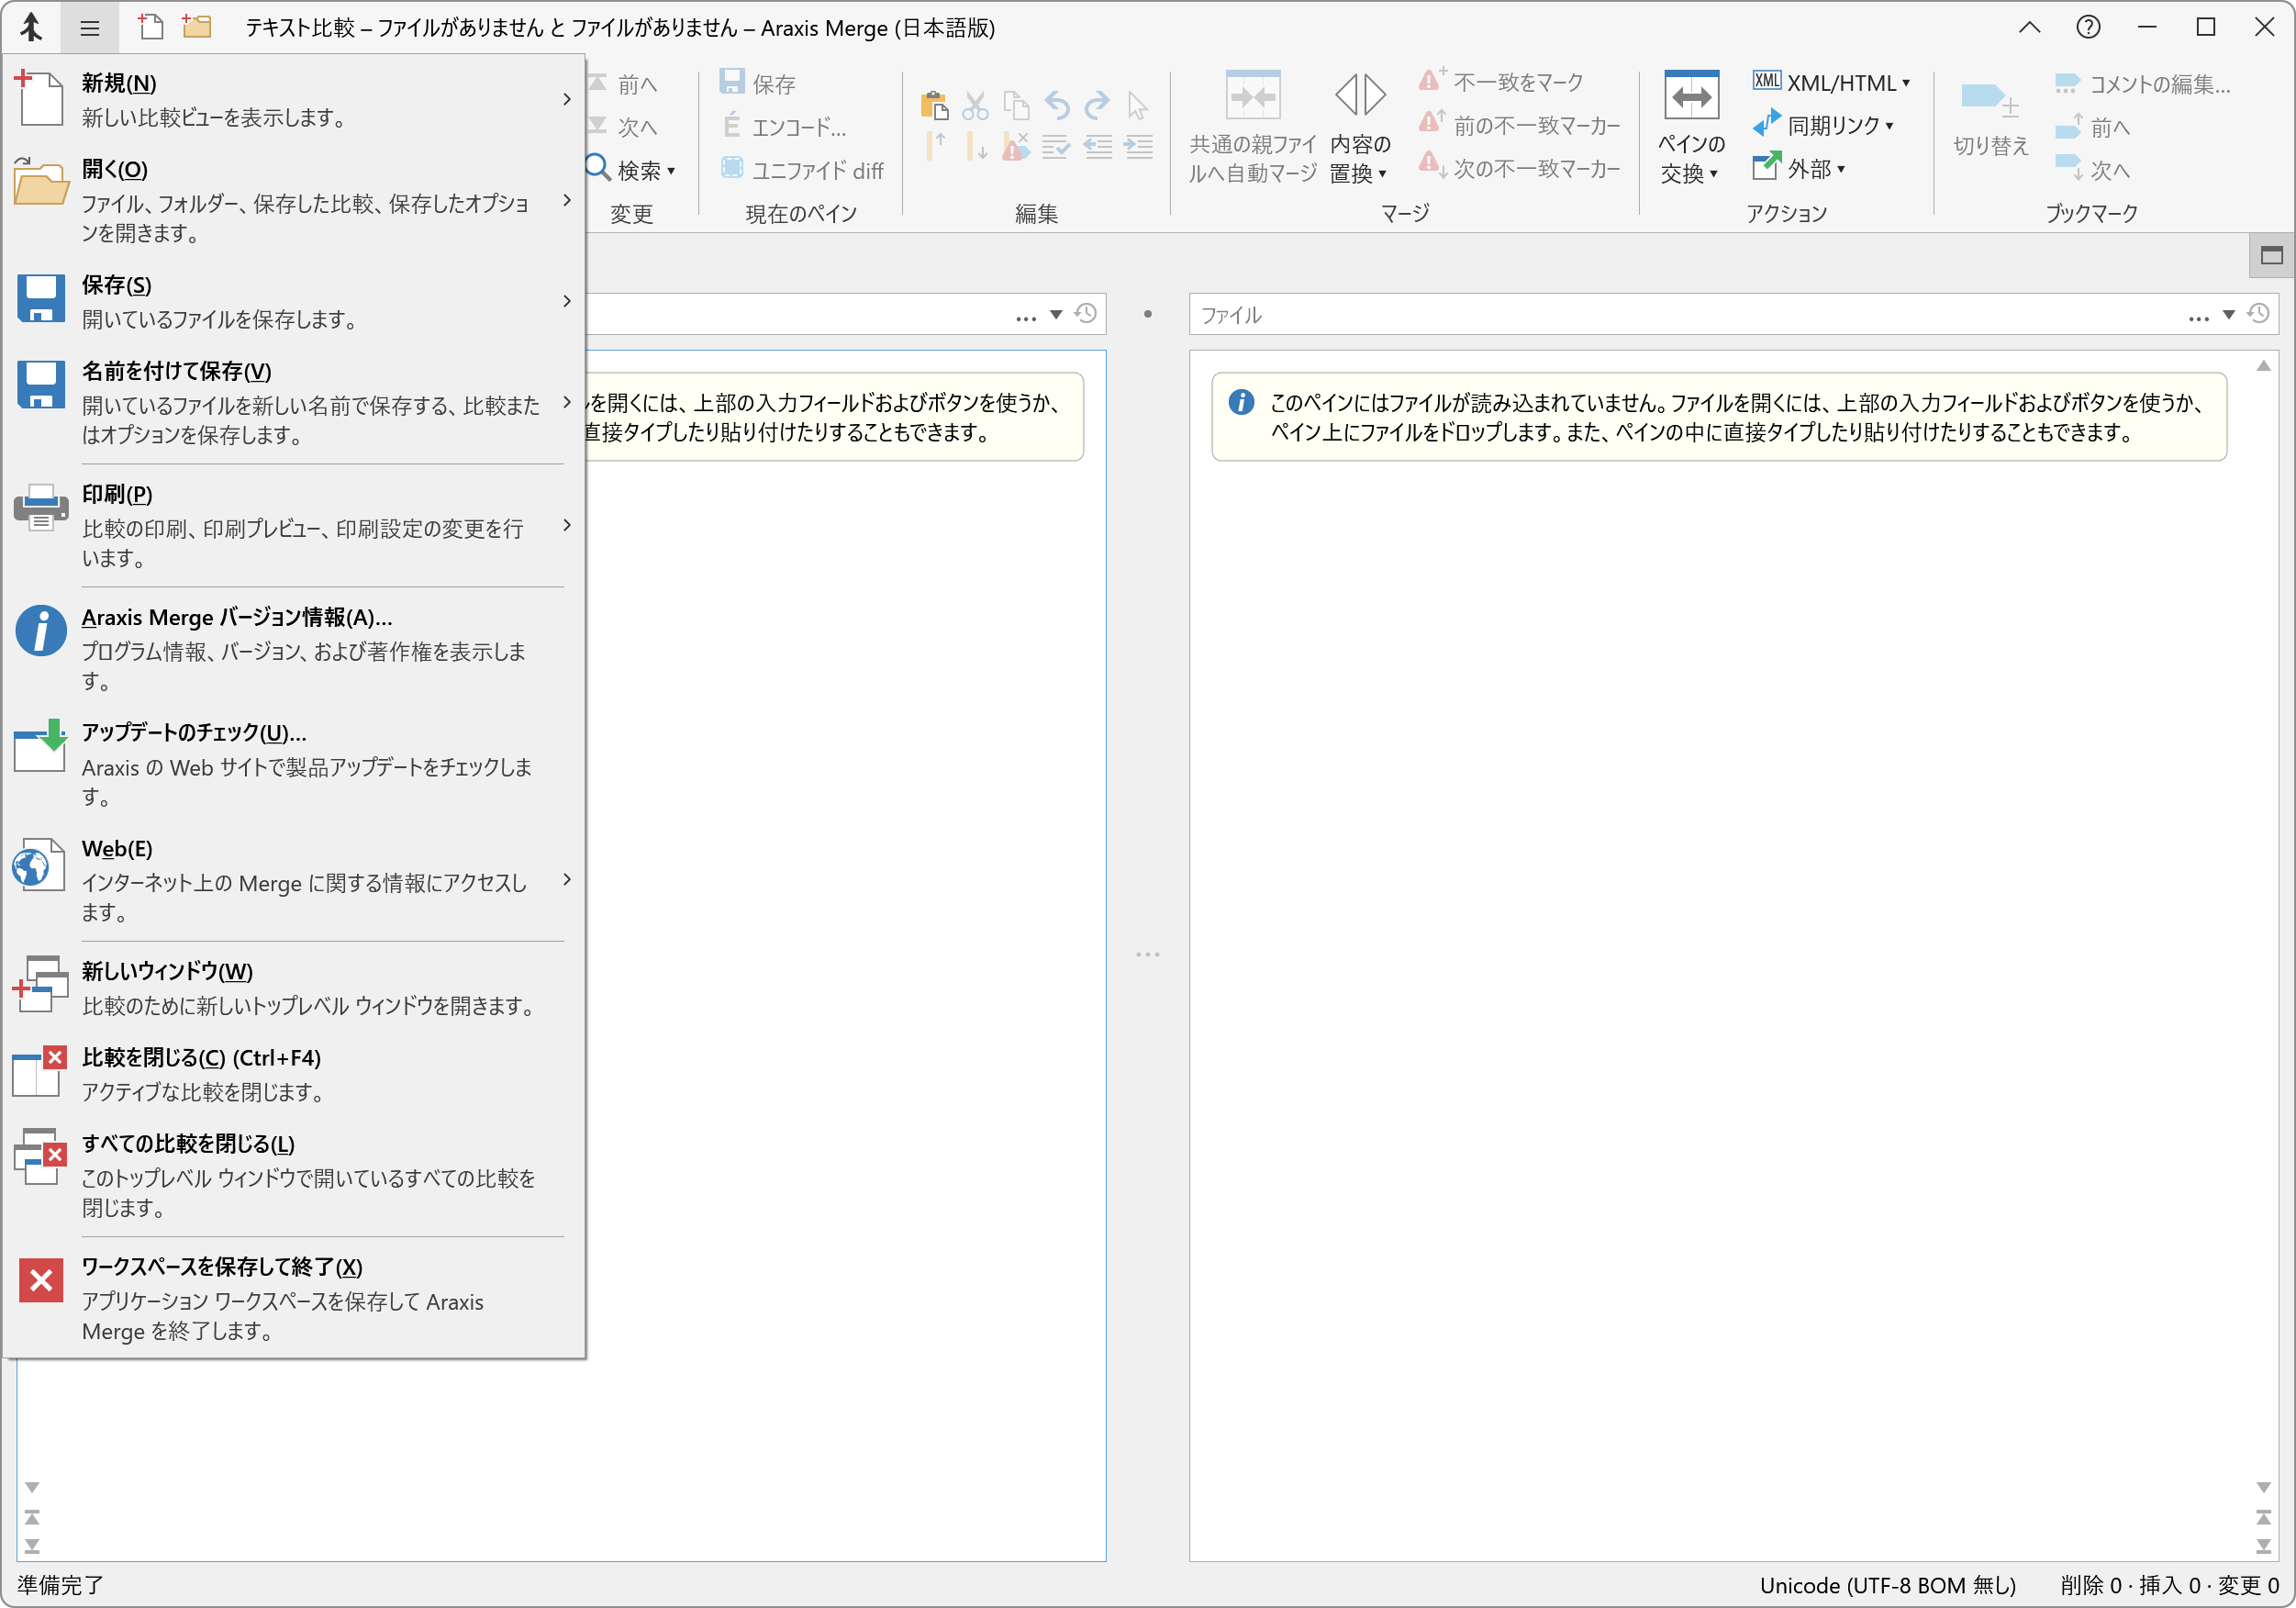This screenshot has height=1608, width=2296.
Task: Click the new text comparison icon in title bar
Action: 150,27
